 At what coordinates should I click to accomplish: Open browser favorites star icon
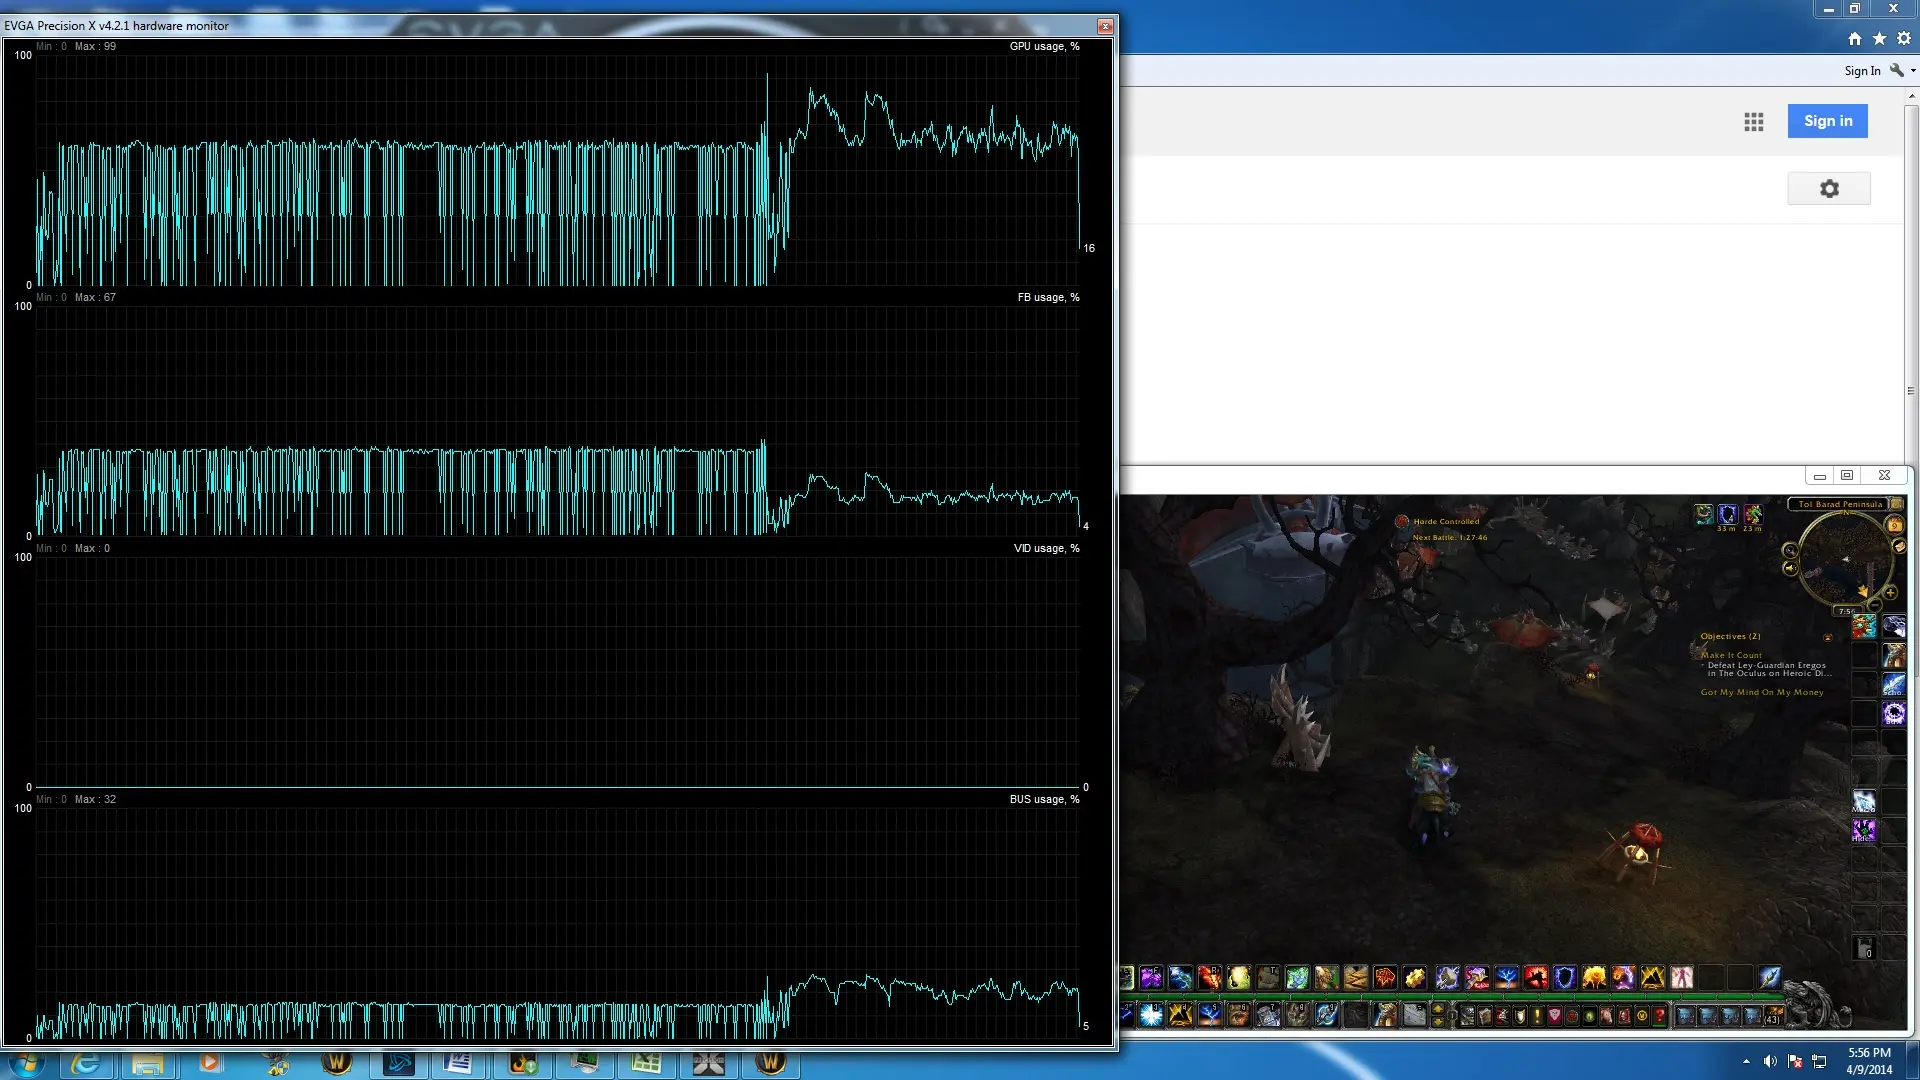tap(1879, 38)
